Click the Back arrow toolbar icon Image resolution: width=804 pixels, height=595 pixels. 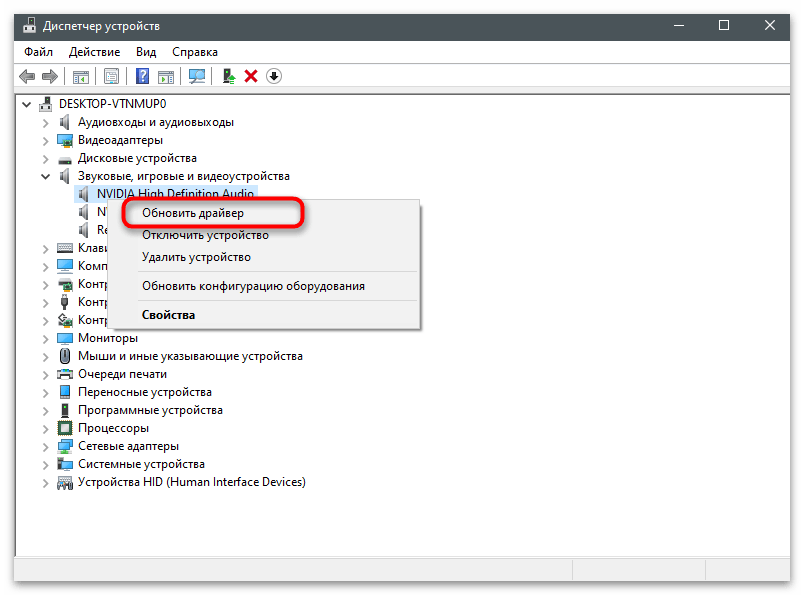(x=27, y=76)
